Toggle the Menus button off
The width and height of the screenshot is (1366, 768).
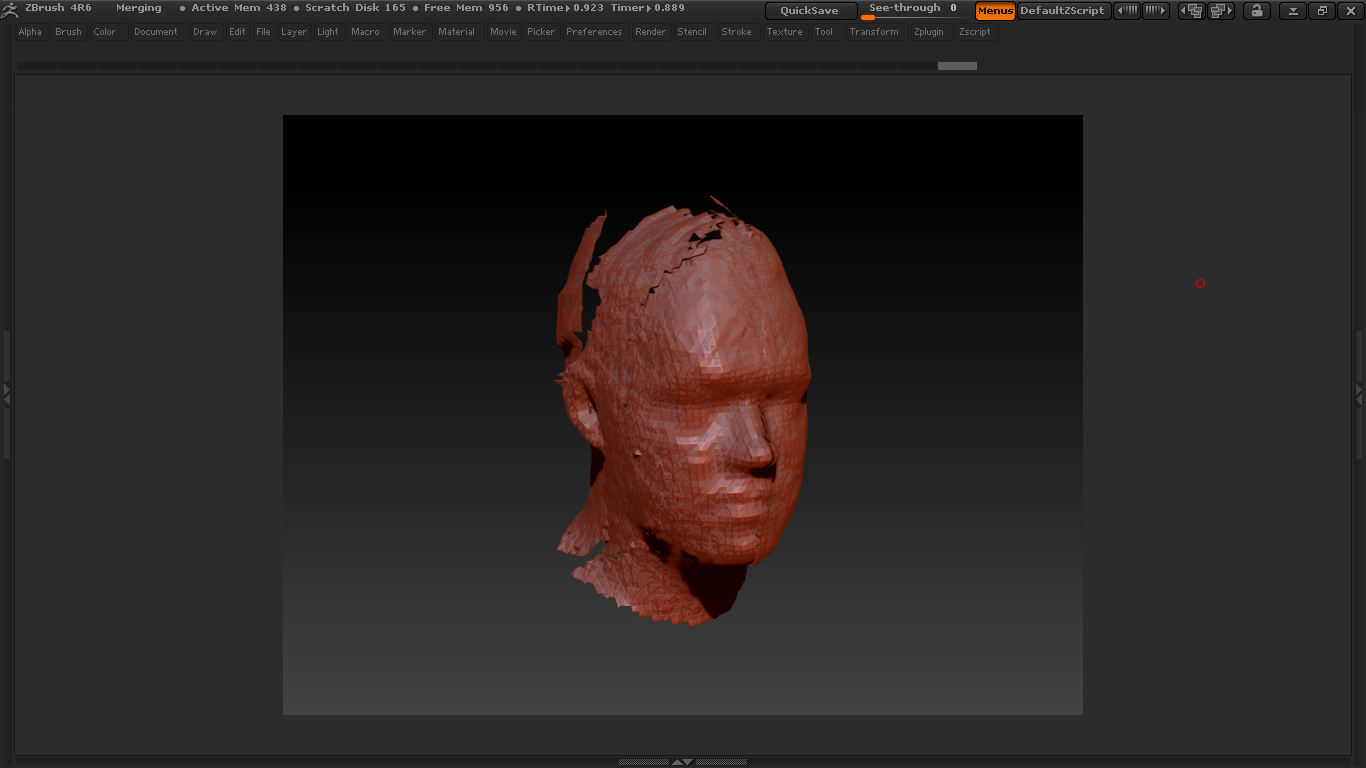tap(995, 11)
